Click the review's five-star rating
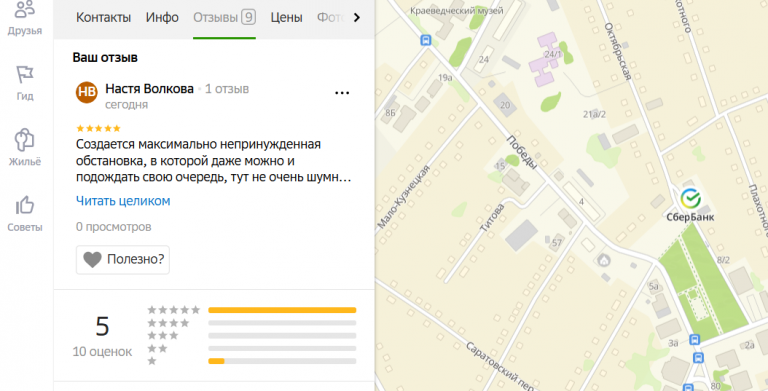768x391 pixels. 98,128
